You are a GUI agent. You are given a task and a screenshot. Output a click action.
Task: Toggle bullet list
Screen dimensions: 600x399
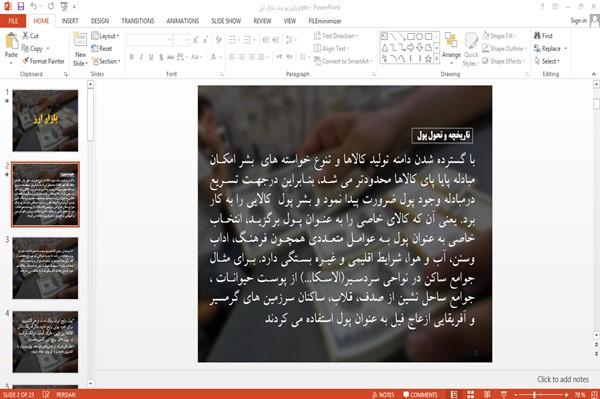click(232, 40)
